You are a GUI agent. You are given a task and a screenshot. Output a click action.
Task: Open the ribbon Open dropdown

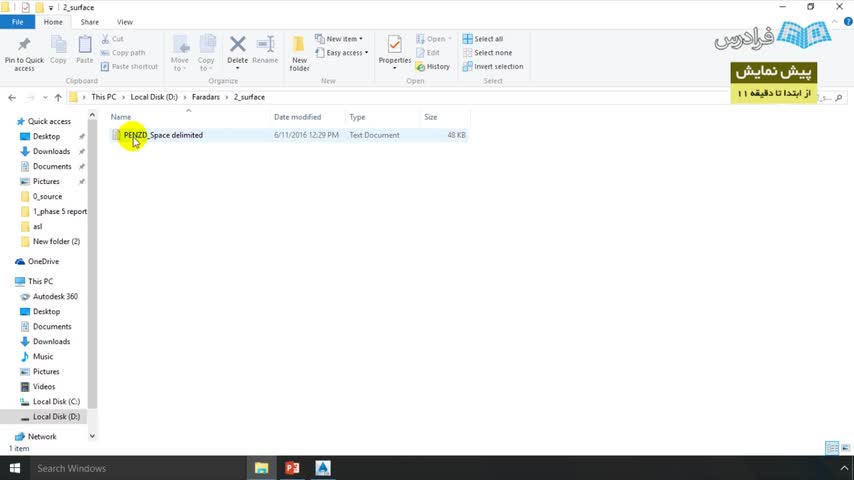pyautogui.click(x=434, y=39)
